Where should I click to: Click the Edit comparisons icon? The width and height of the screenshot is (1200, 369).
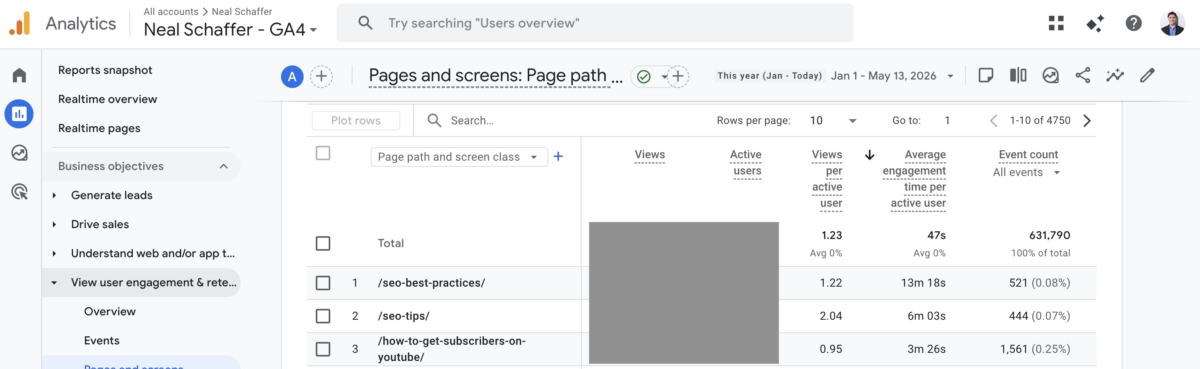[1018, 75]
